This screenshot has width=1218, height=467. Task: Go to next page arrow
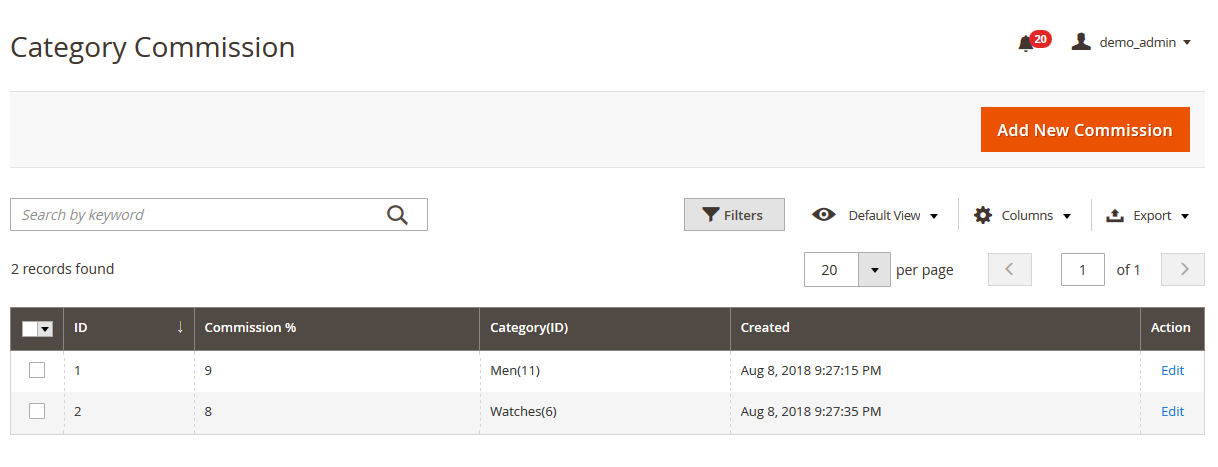click(1183, 269)
